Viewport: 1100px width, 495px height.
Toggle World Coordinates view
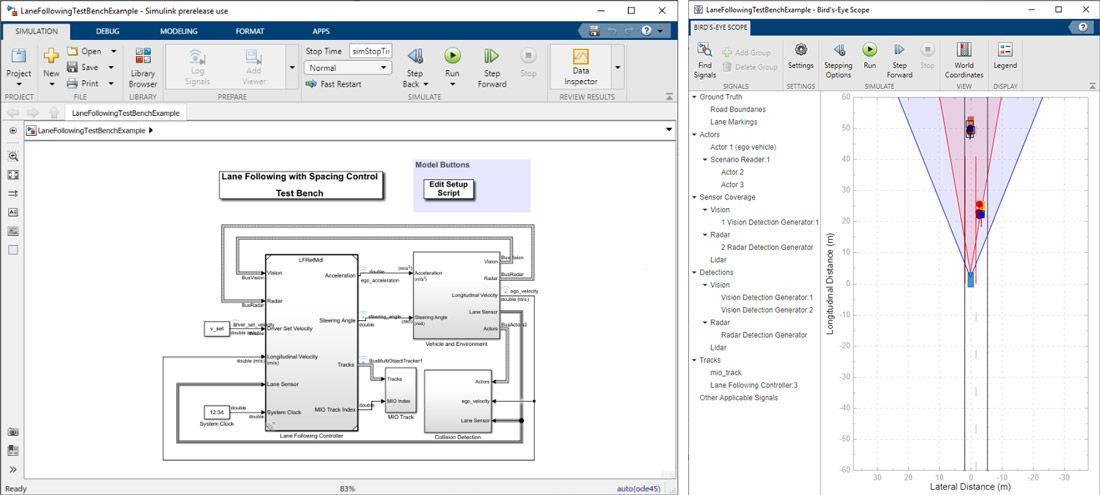point(963,60)
